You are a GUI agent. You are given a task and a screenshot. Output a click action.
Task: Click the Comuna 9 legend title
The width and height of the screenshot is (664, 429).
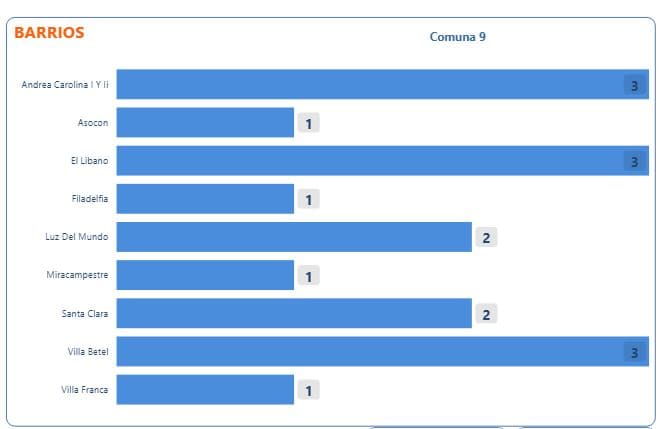[x=458, y=37]
